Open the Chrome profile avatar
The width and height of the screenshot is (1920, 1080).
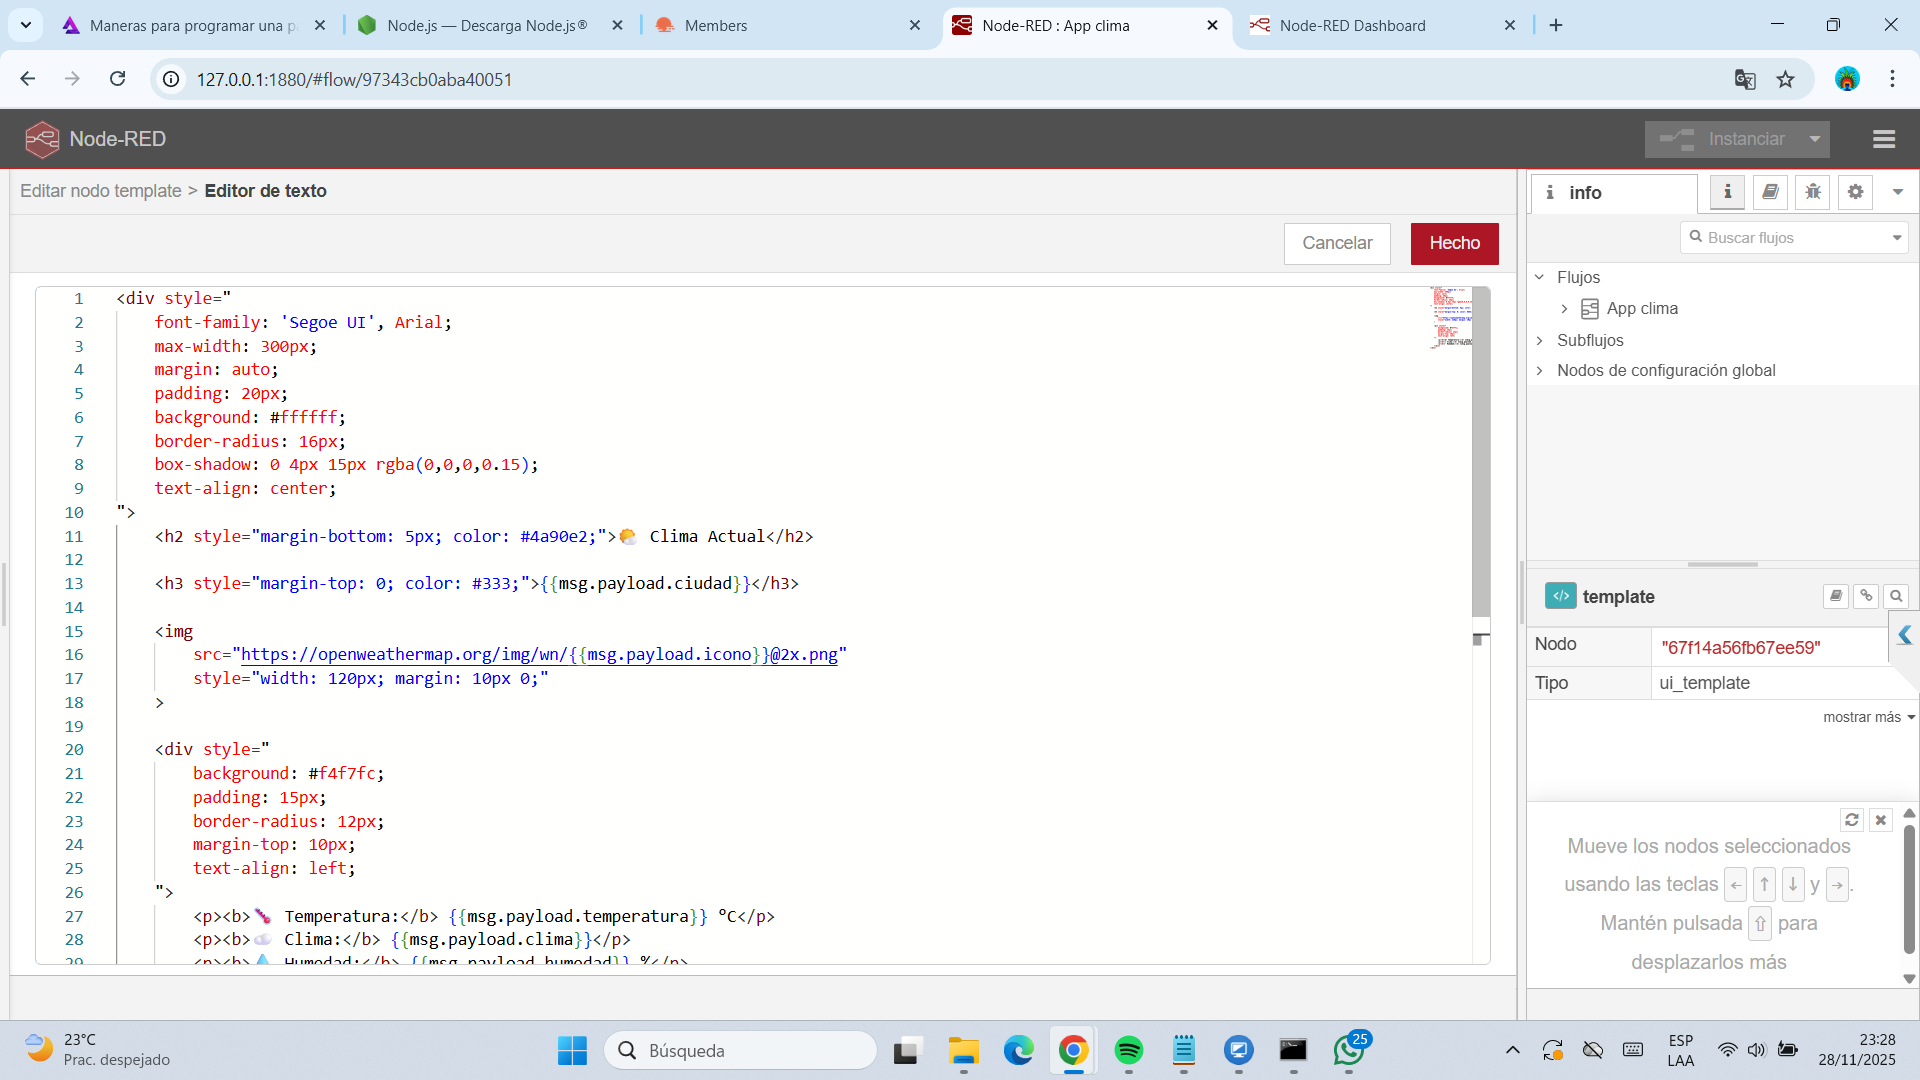[1847, 79]
